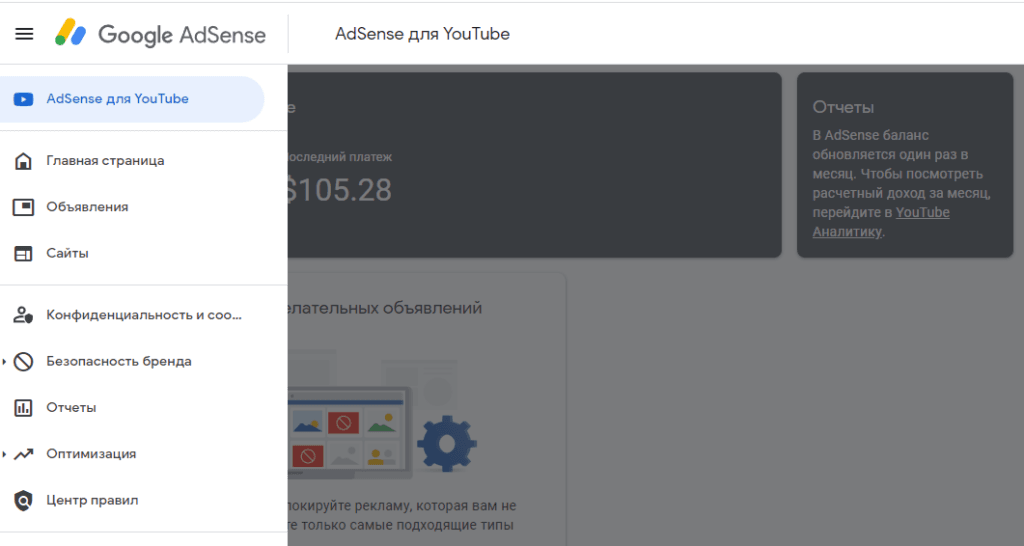Click the shield icon beside Центр правил
The image size is (1024, 546).
pos(24,500)
